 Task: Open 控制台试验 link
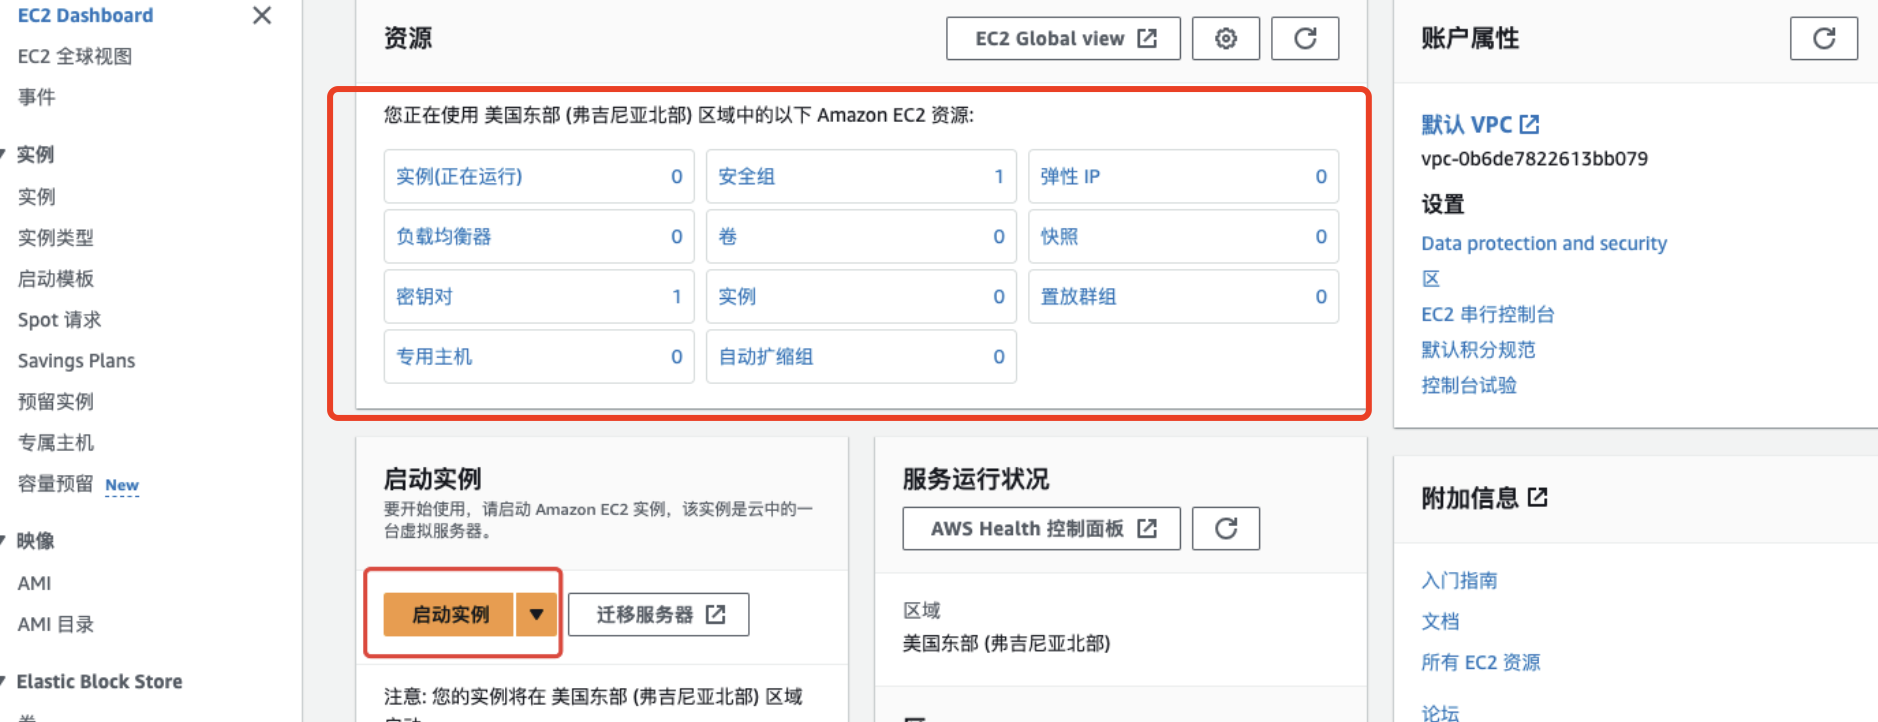tap(1469, 385)
